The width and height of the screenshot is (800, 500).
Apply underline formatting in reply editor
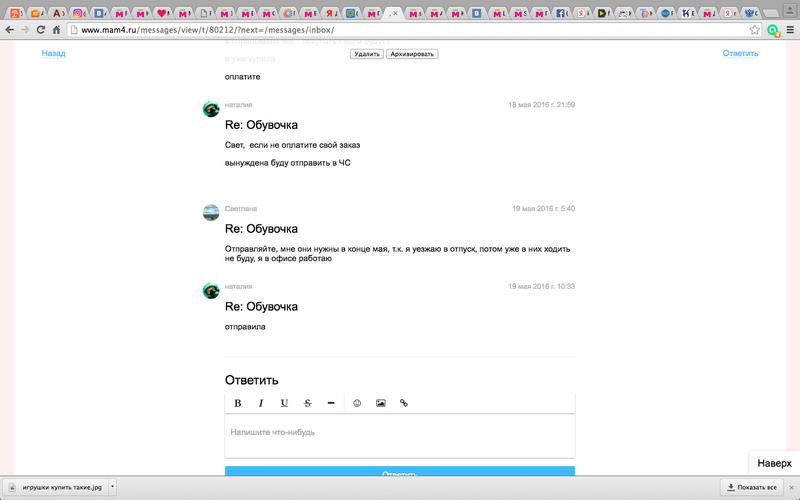[x=284, y=403]
